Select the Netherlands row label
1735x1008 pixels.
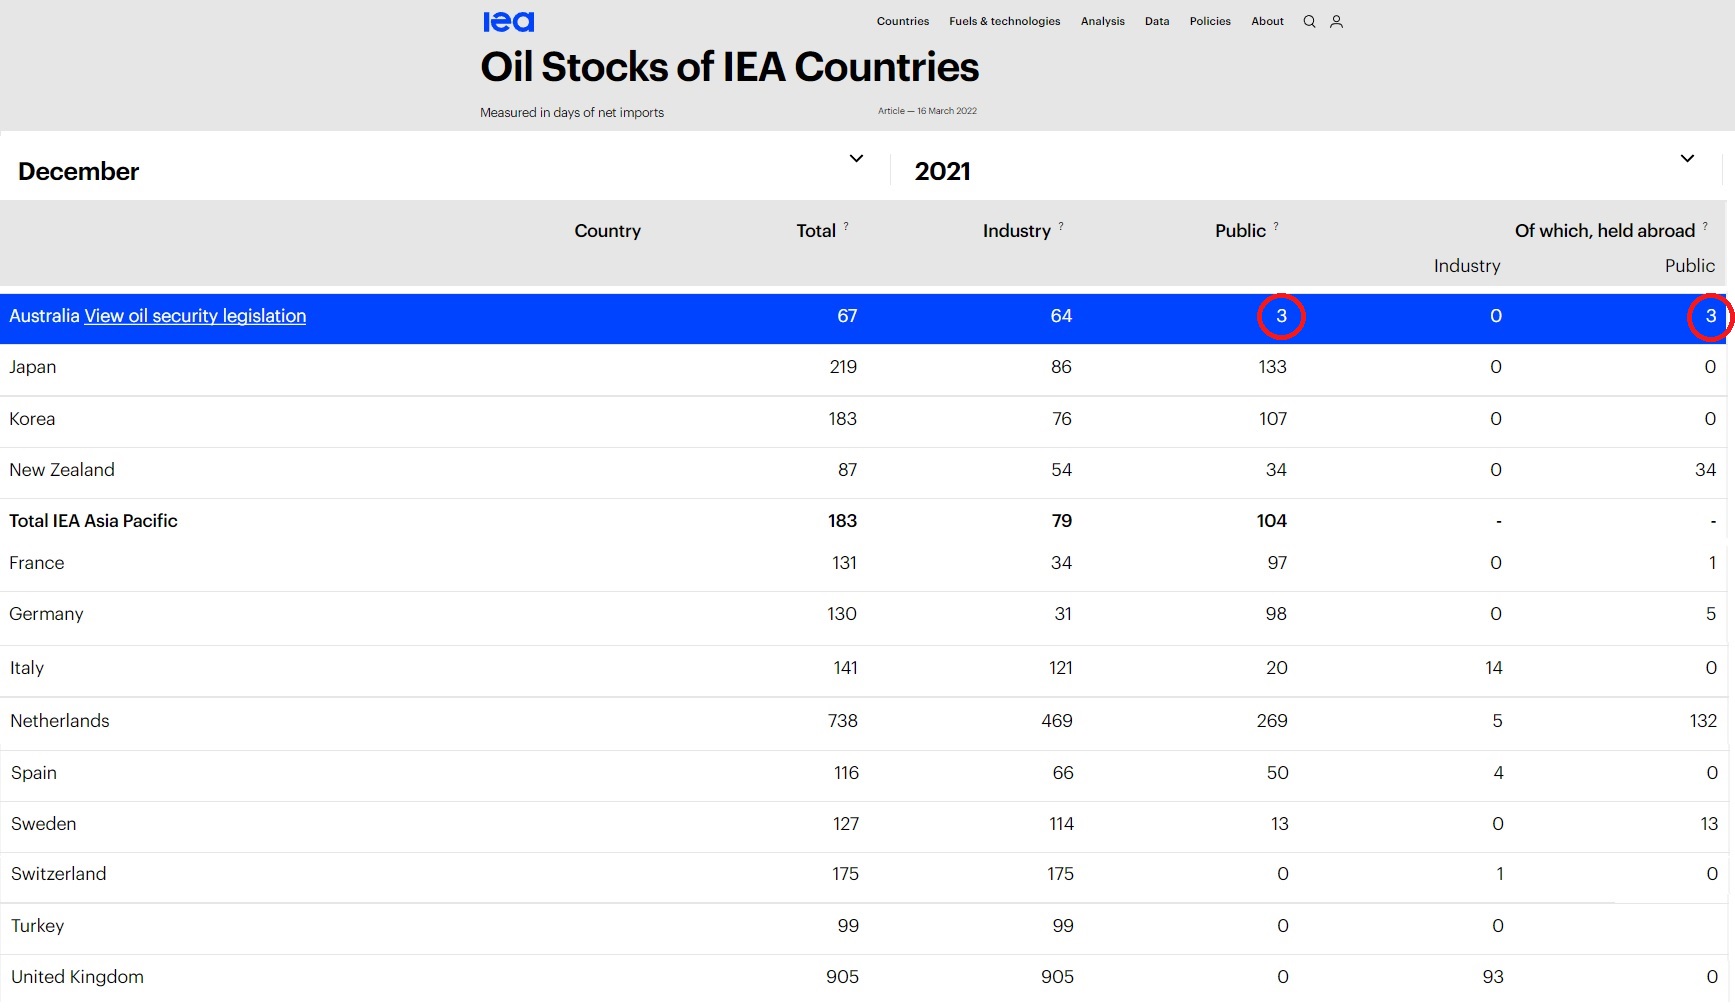(x=60, y=721)
